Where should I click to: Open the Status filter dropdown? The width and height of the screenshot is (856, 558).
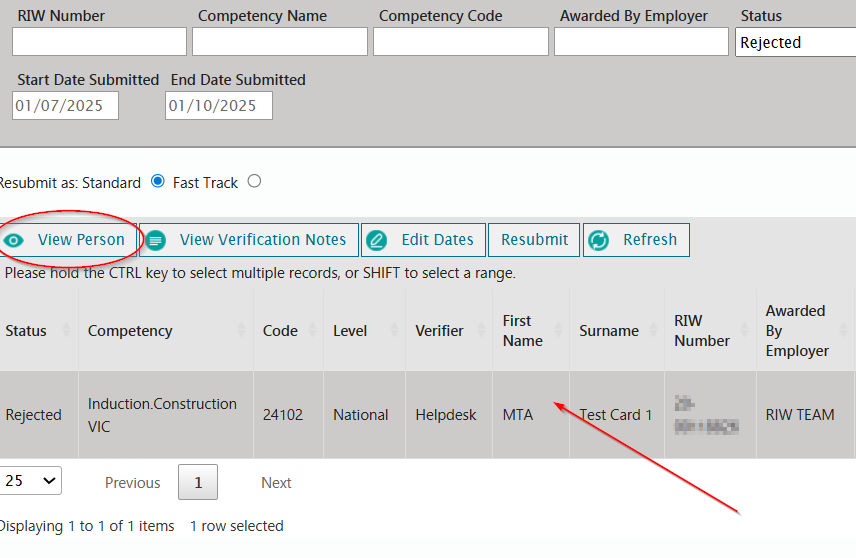point(795,42)
